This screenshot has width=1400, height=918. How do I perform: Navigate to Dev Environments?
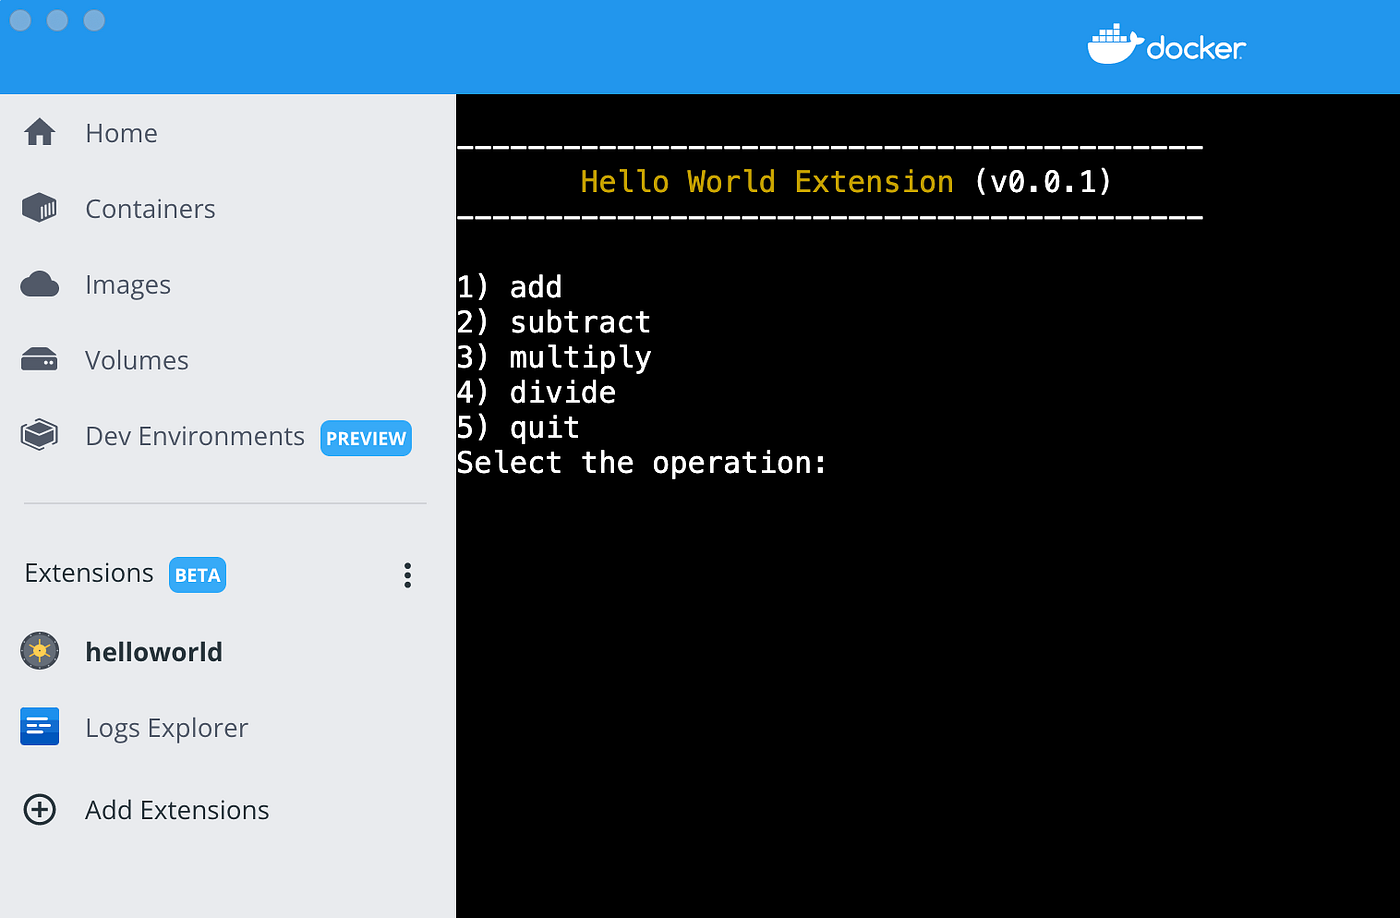point(194,436)
